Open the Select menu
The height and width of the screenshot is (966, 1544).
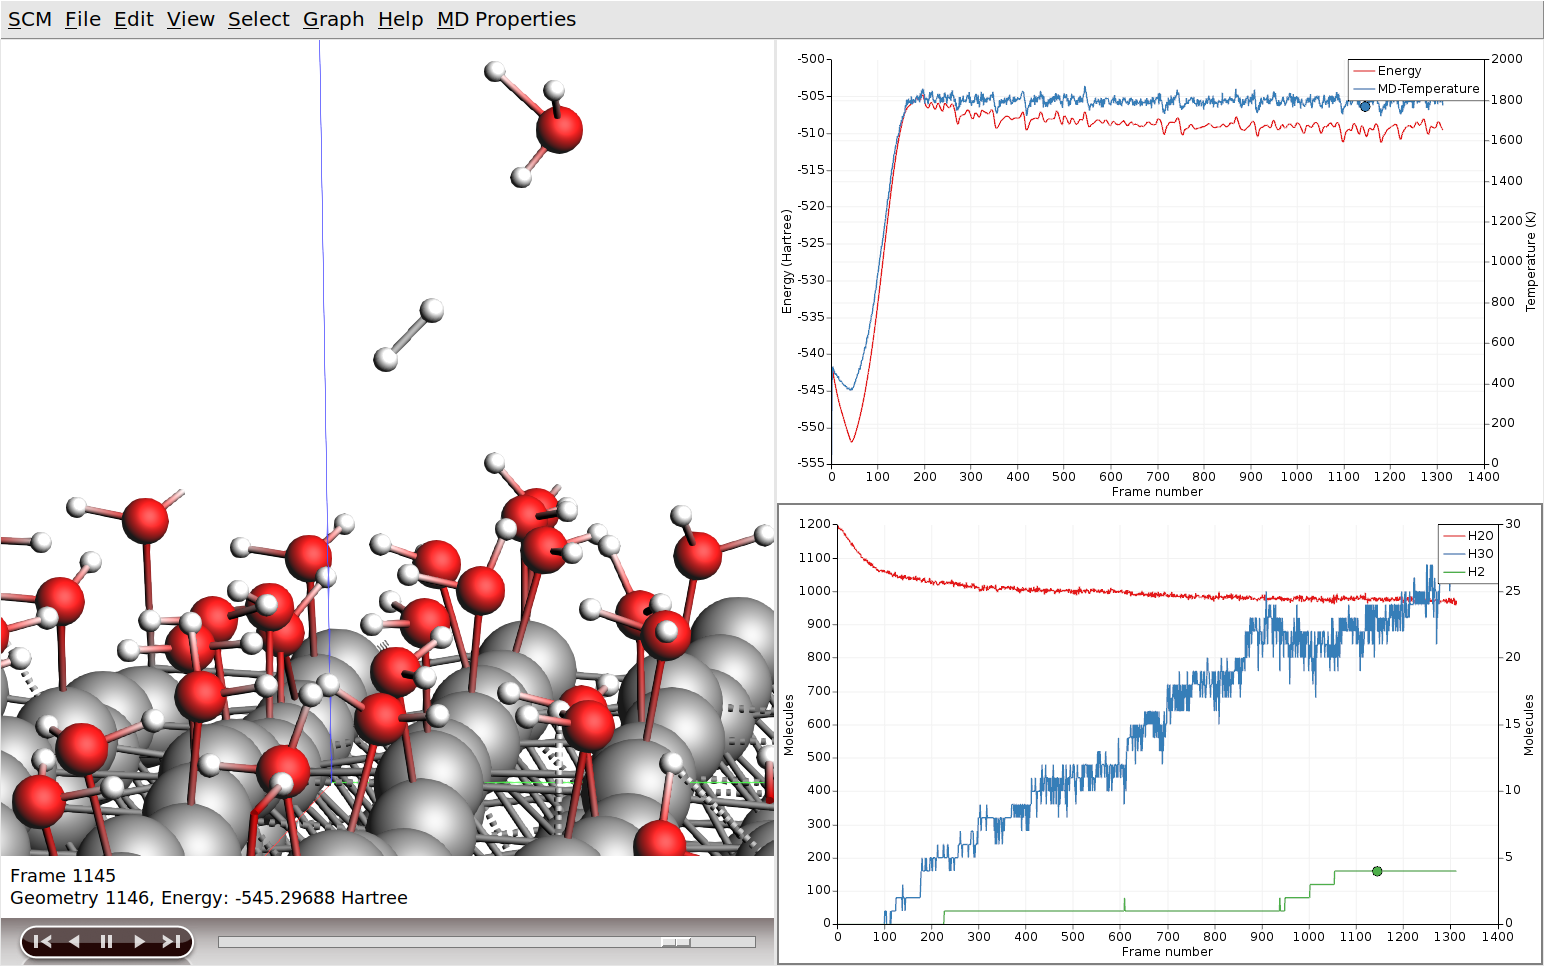coord(258,19)
